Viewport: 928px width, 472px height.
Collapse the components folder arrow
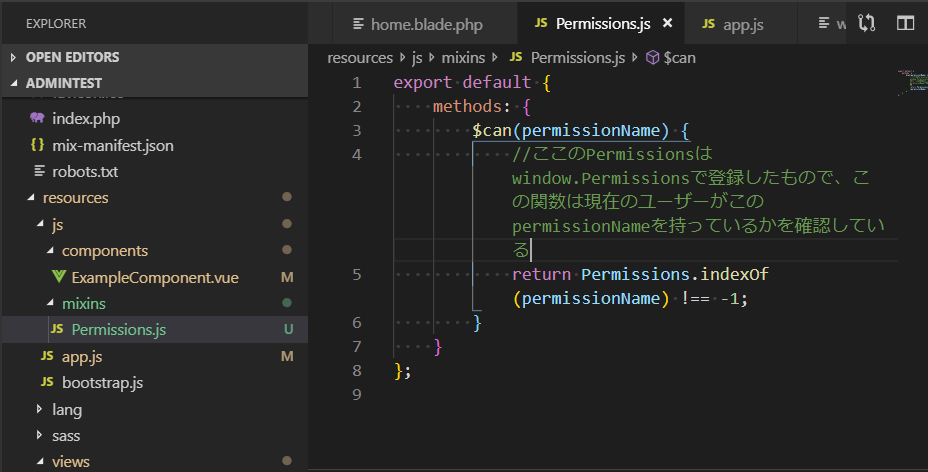(x=50, y=250)
